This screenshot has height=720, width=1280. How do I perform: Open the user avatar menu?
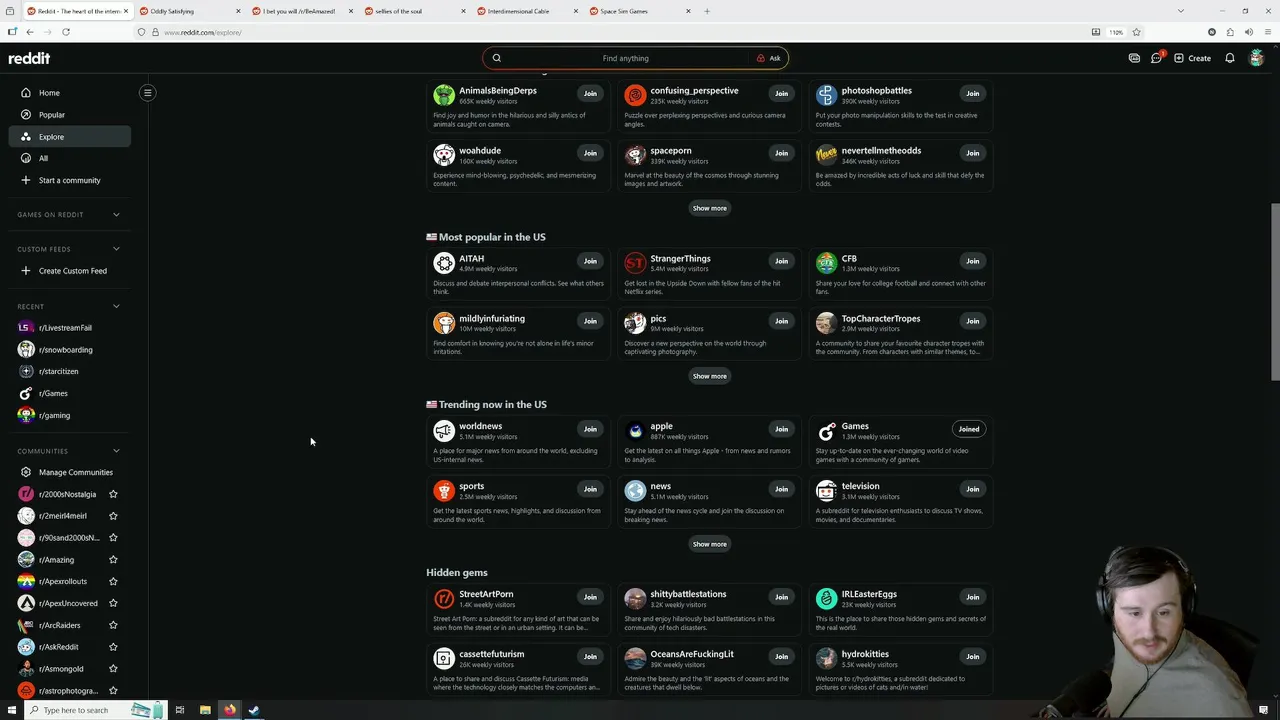[1257, 58]
